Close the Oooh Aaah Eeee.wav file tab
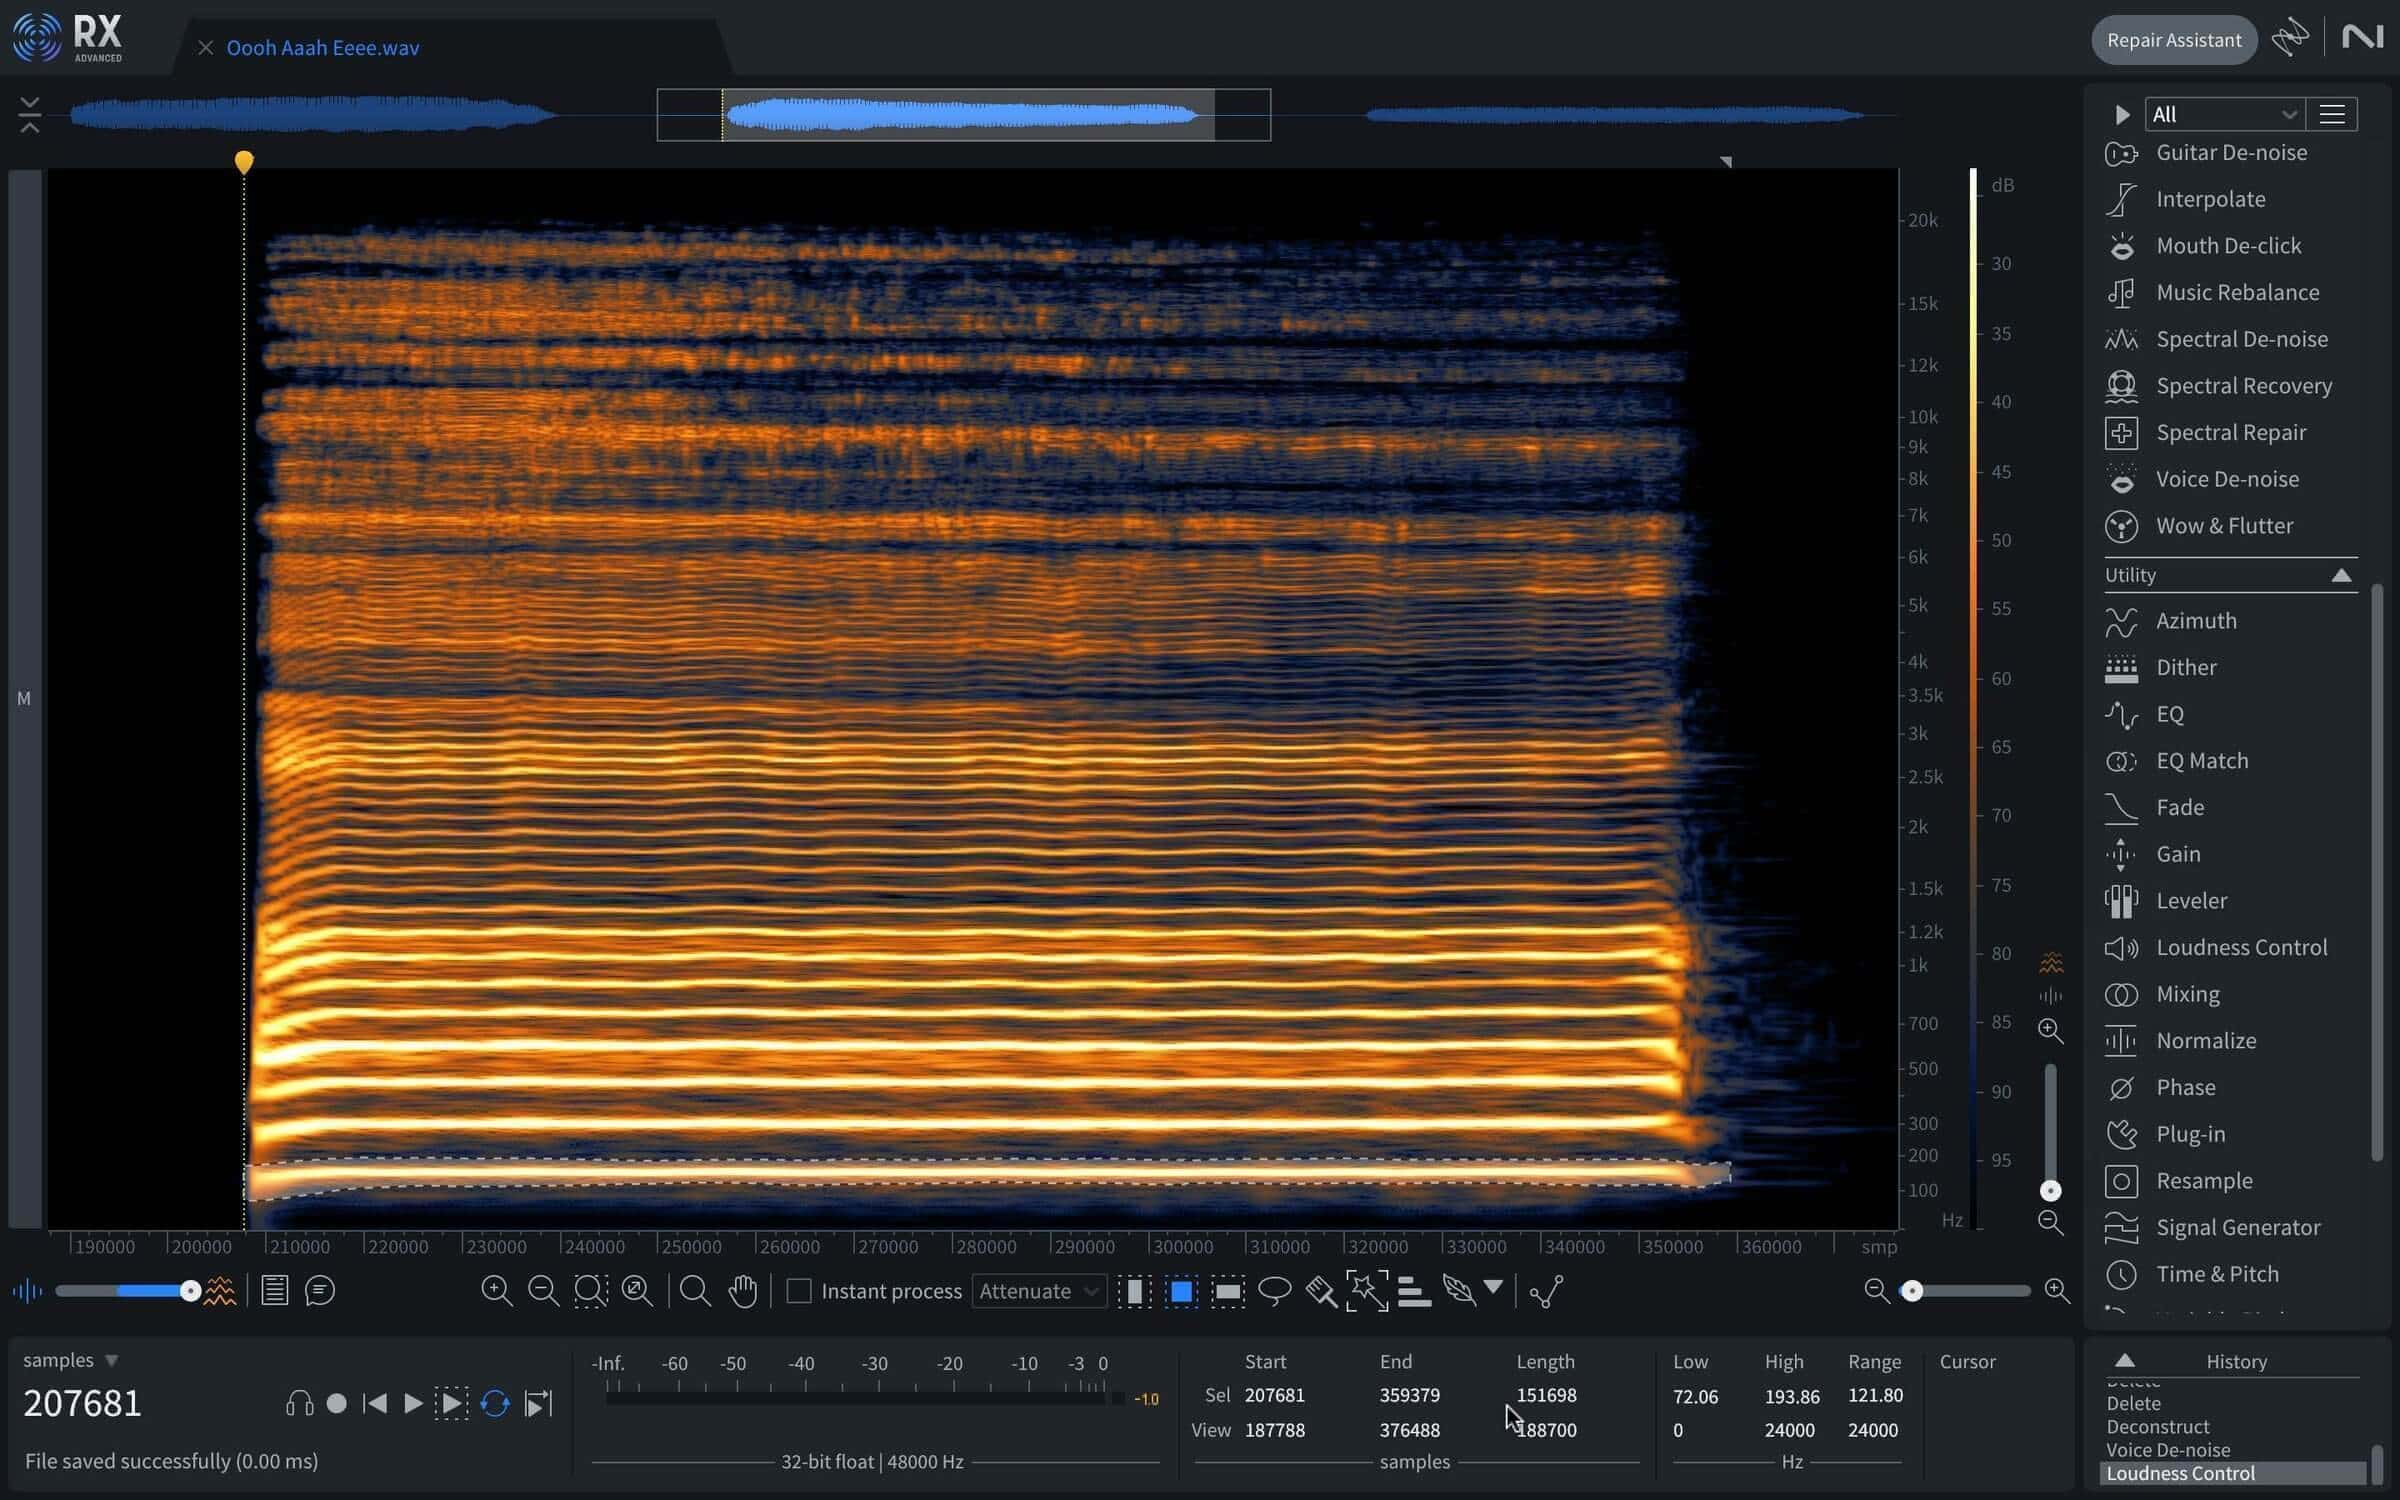2400x1500 pixels. [x=205, y=48]
